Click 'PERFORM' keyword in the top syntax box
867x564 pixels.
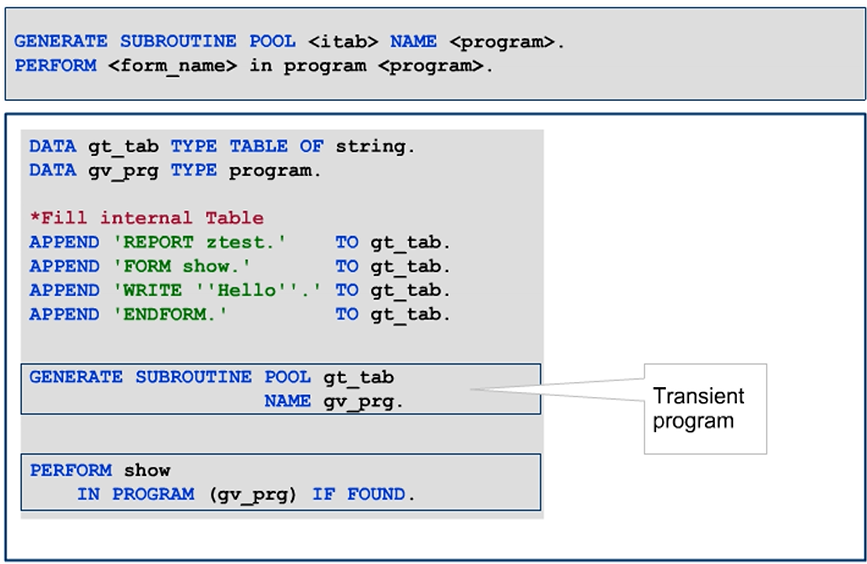coord(55,66)
